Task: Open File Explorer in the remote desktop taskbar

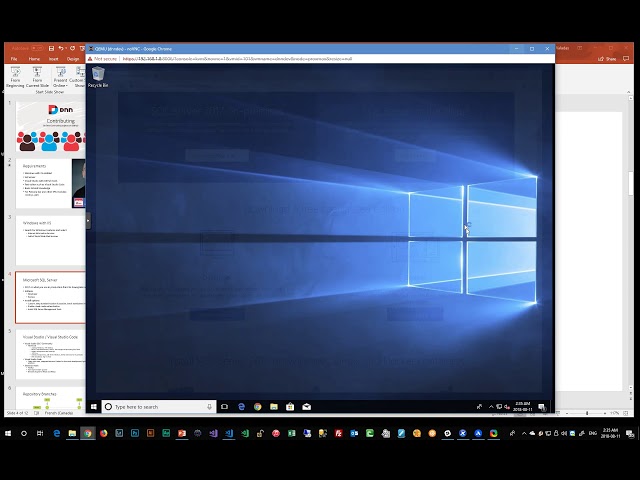Action: click(274, 407)
